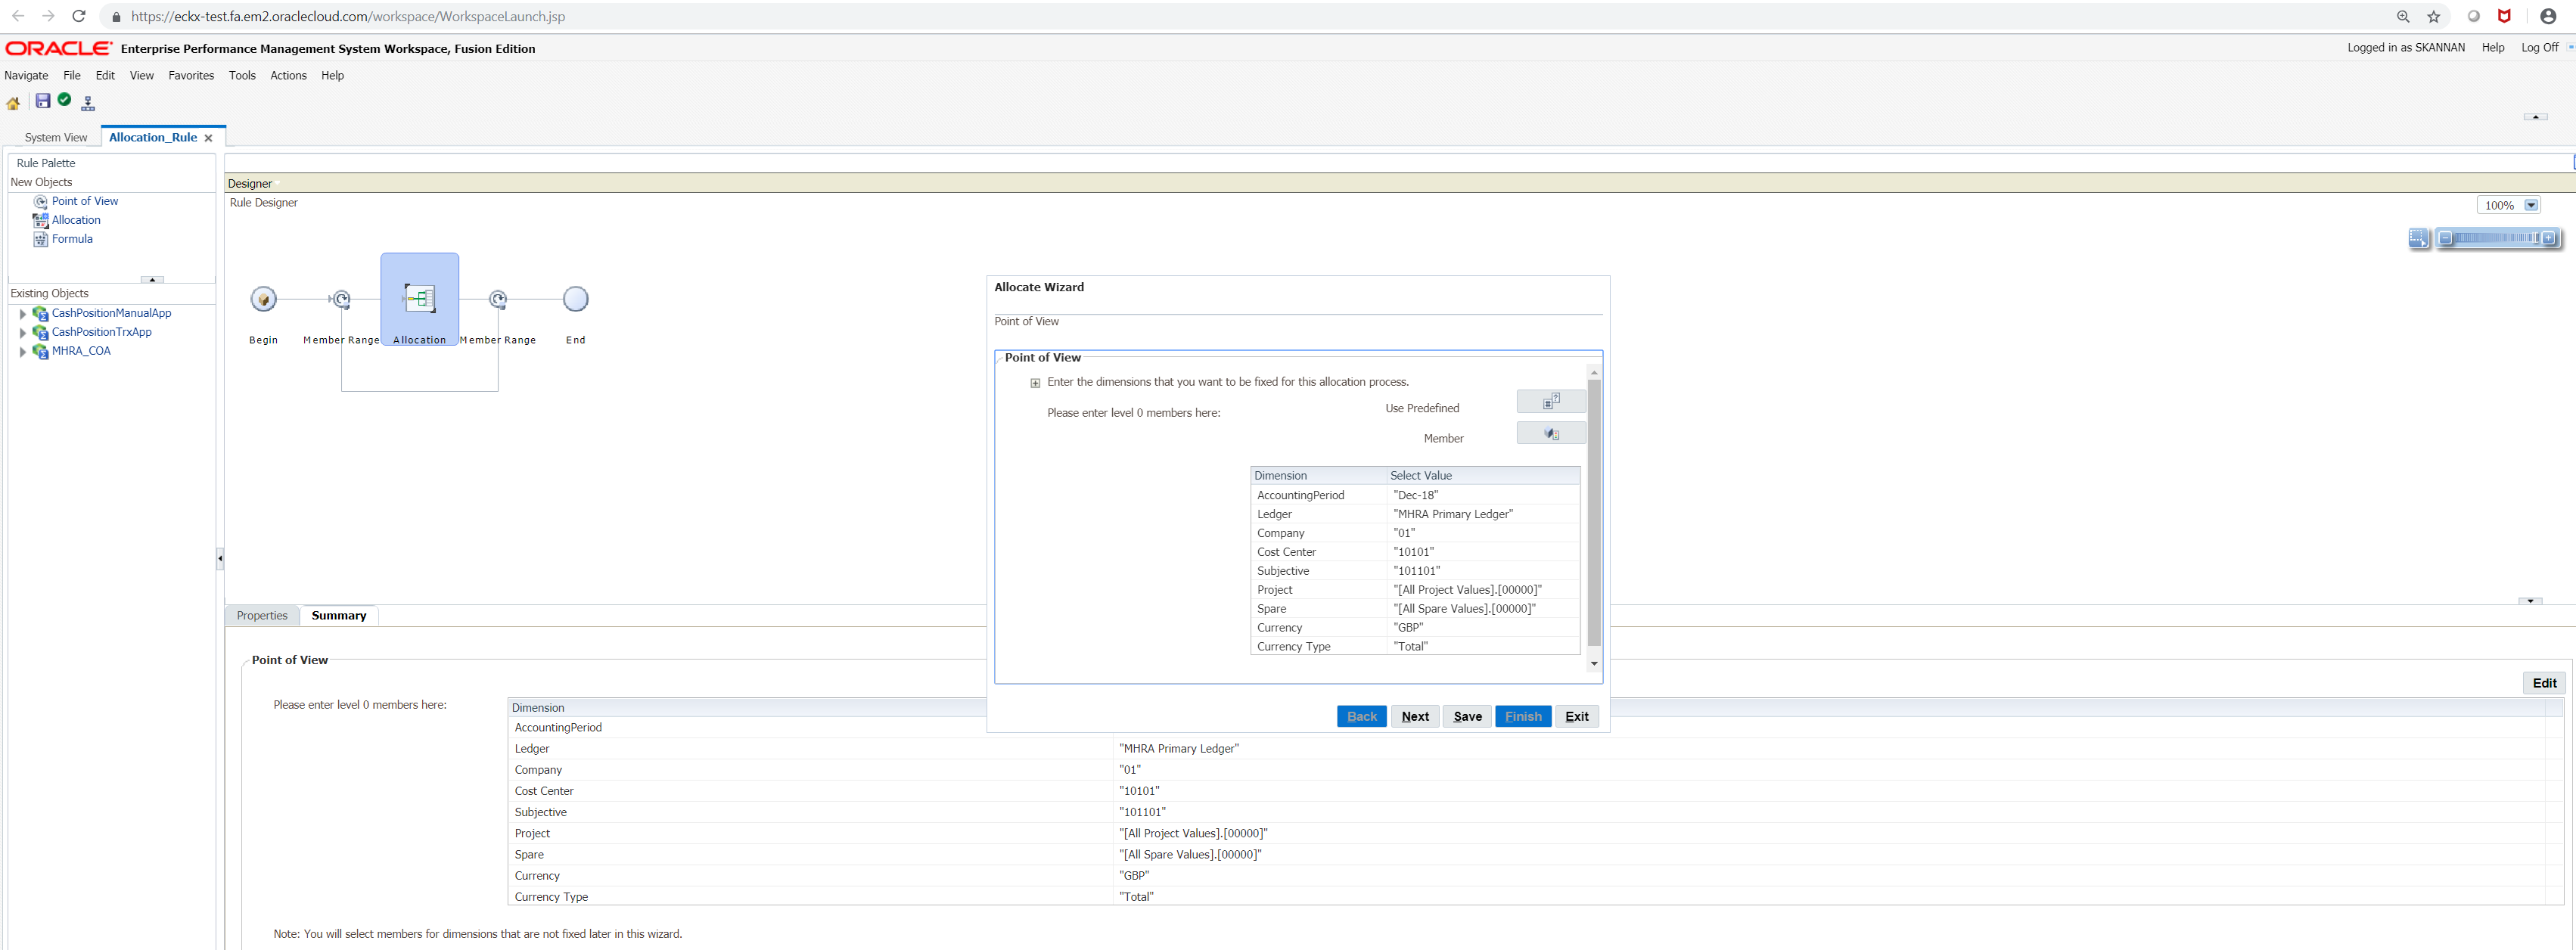Click the Use Predefined selection button
This screenshot has width=2576, height=950.
pos(1550,402)
